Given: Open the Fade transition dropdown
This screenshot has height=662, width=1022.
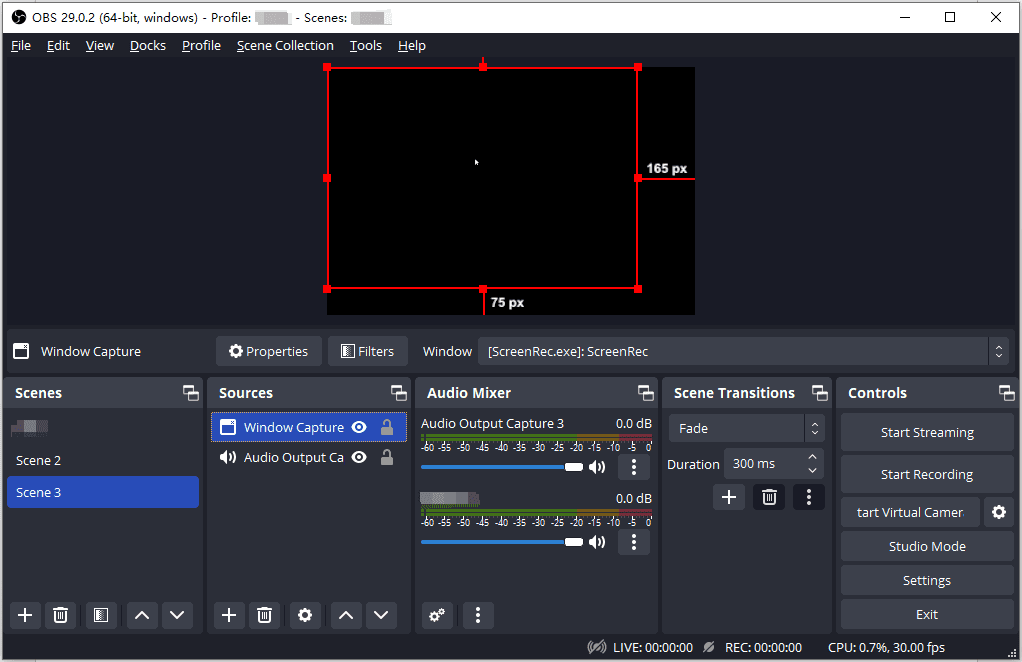Looking at the screenshot, I should click(x=746, y=428).
